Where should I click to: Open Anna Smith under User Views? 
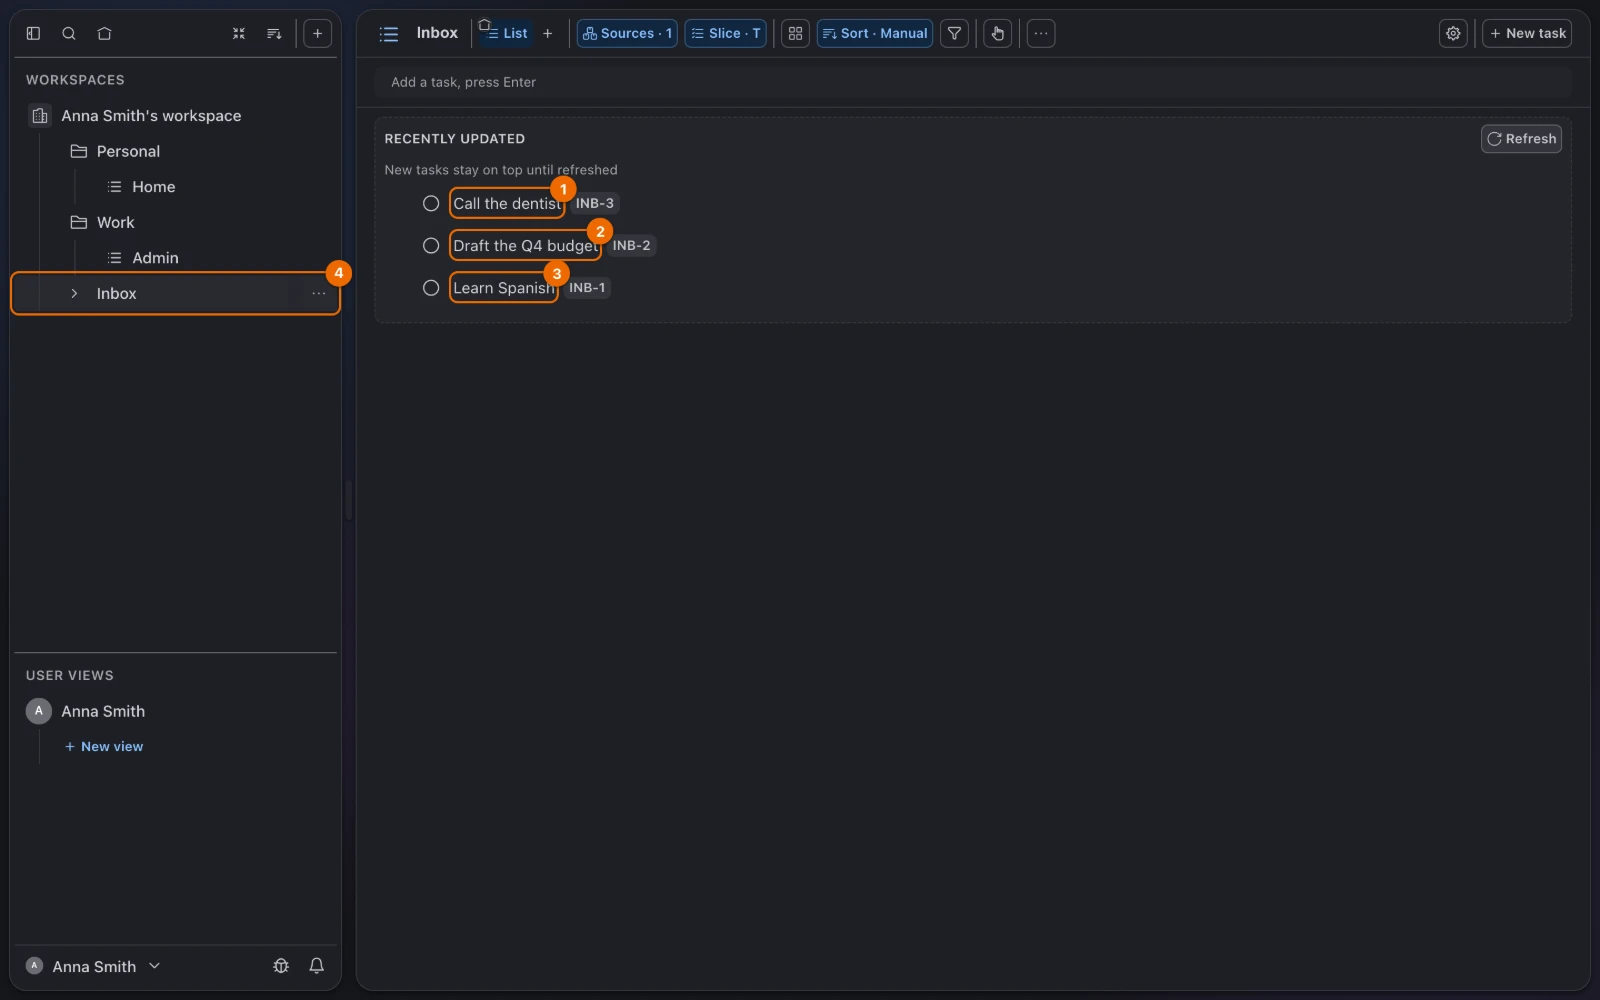click(103, 711)
